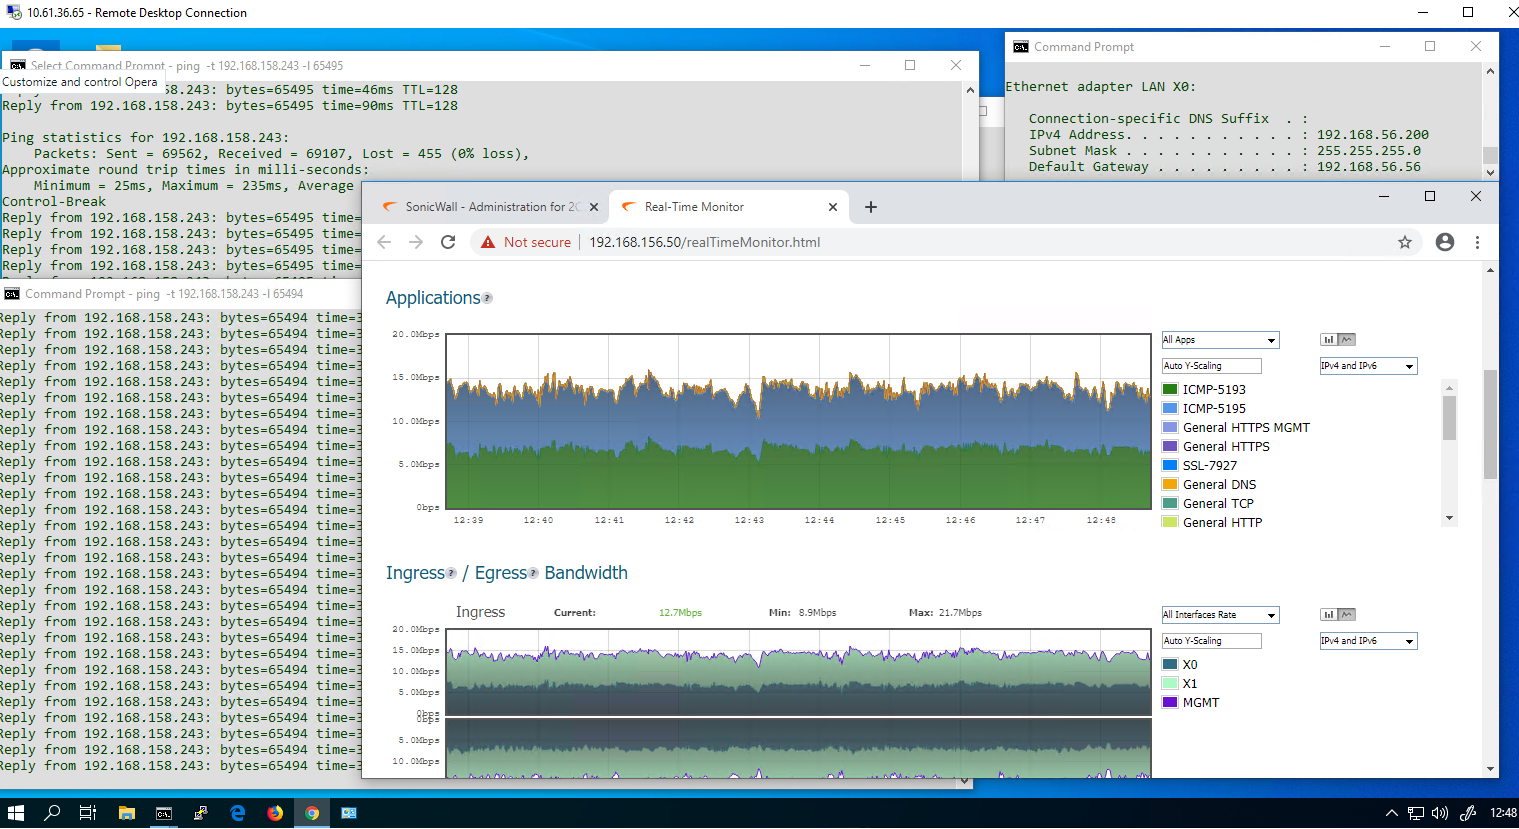The width and height of the screenshot is (1519, 829).
Task: Switch to Real-Time Monitor tab
Action: click(727, 207)
